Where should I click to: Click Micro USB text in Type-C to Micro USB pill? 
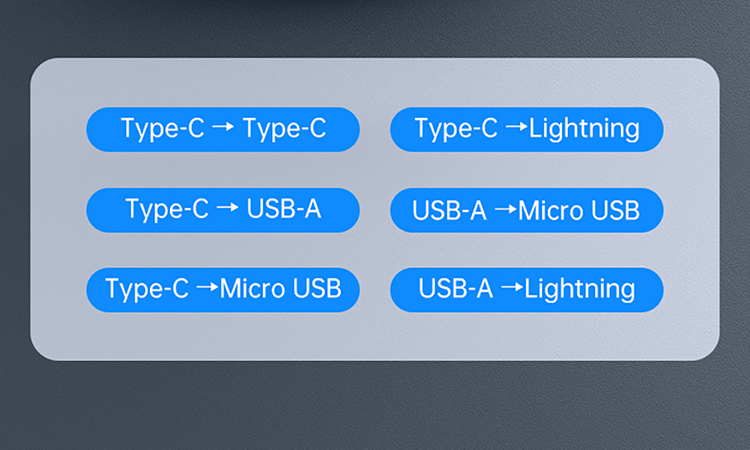click(x=281, y=290)
